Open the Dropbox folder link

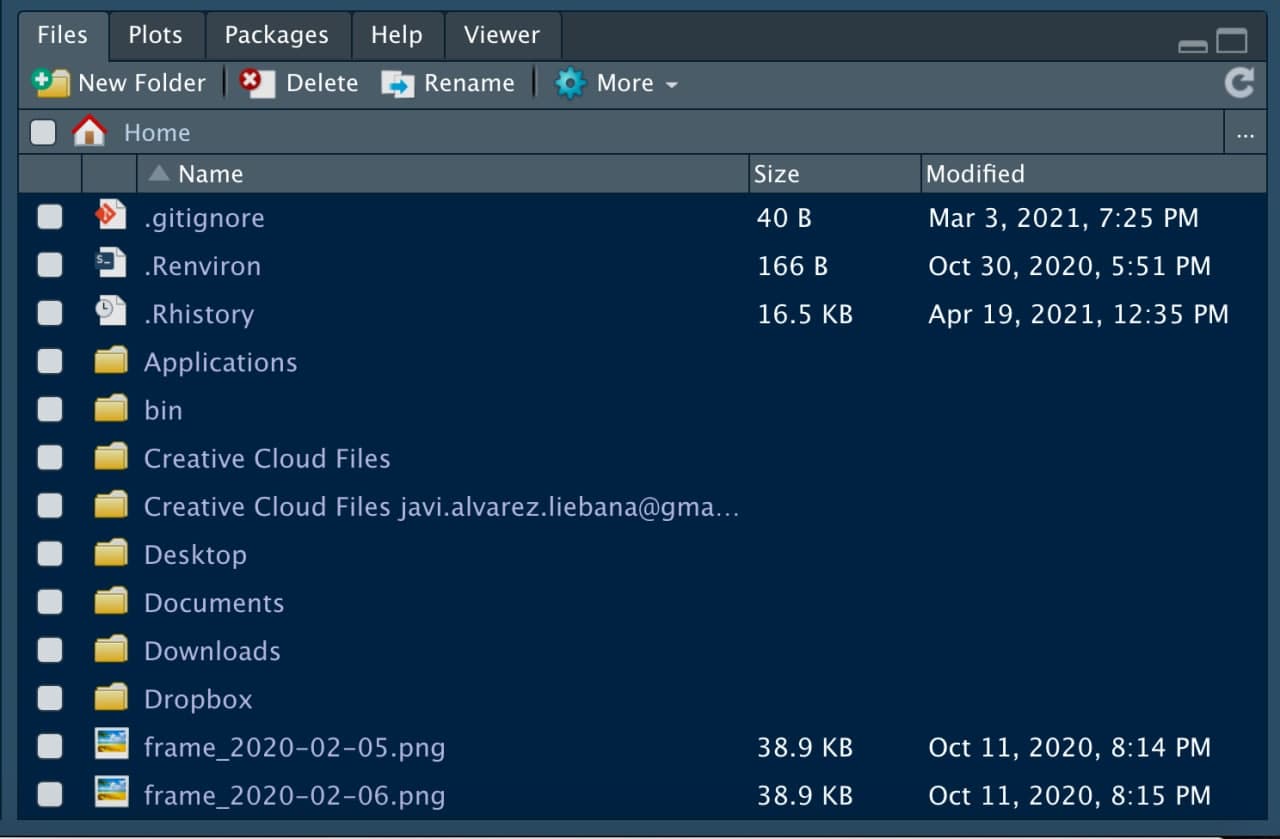pos(197,698)
